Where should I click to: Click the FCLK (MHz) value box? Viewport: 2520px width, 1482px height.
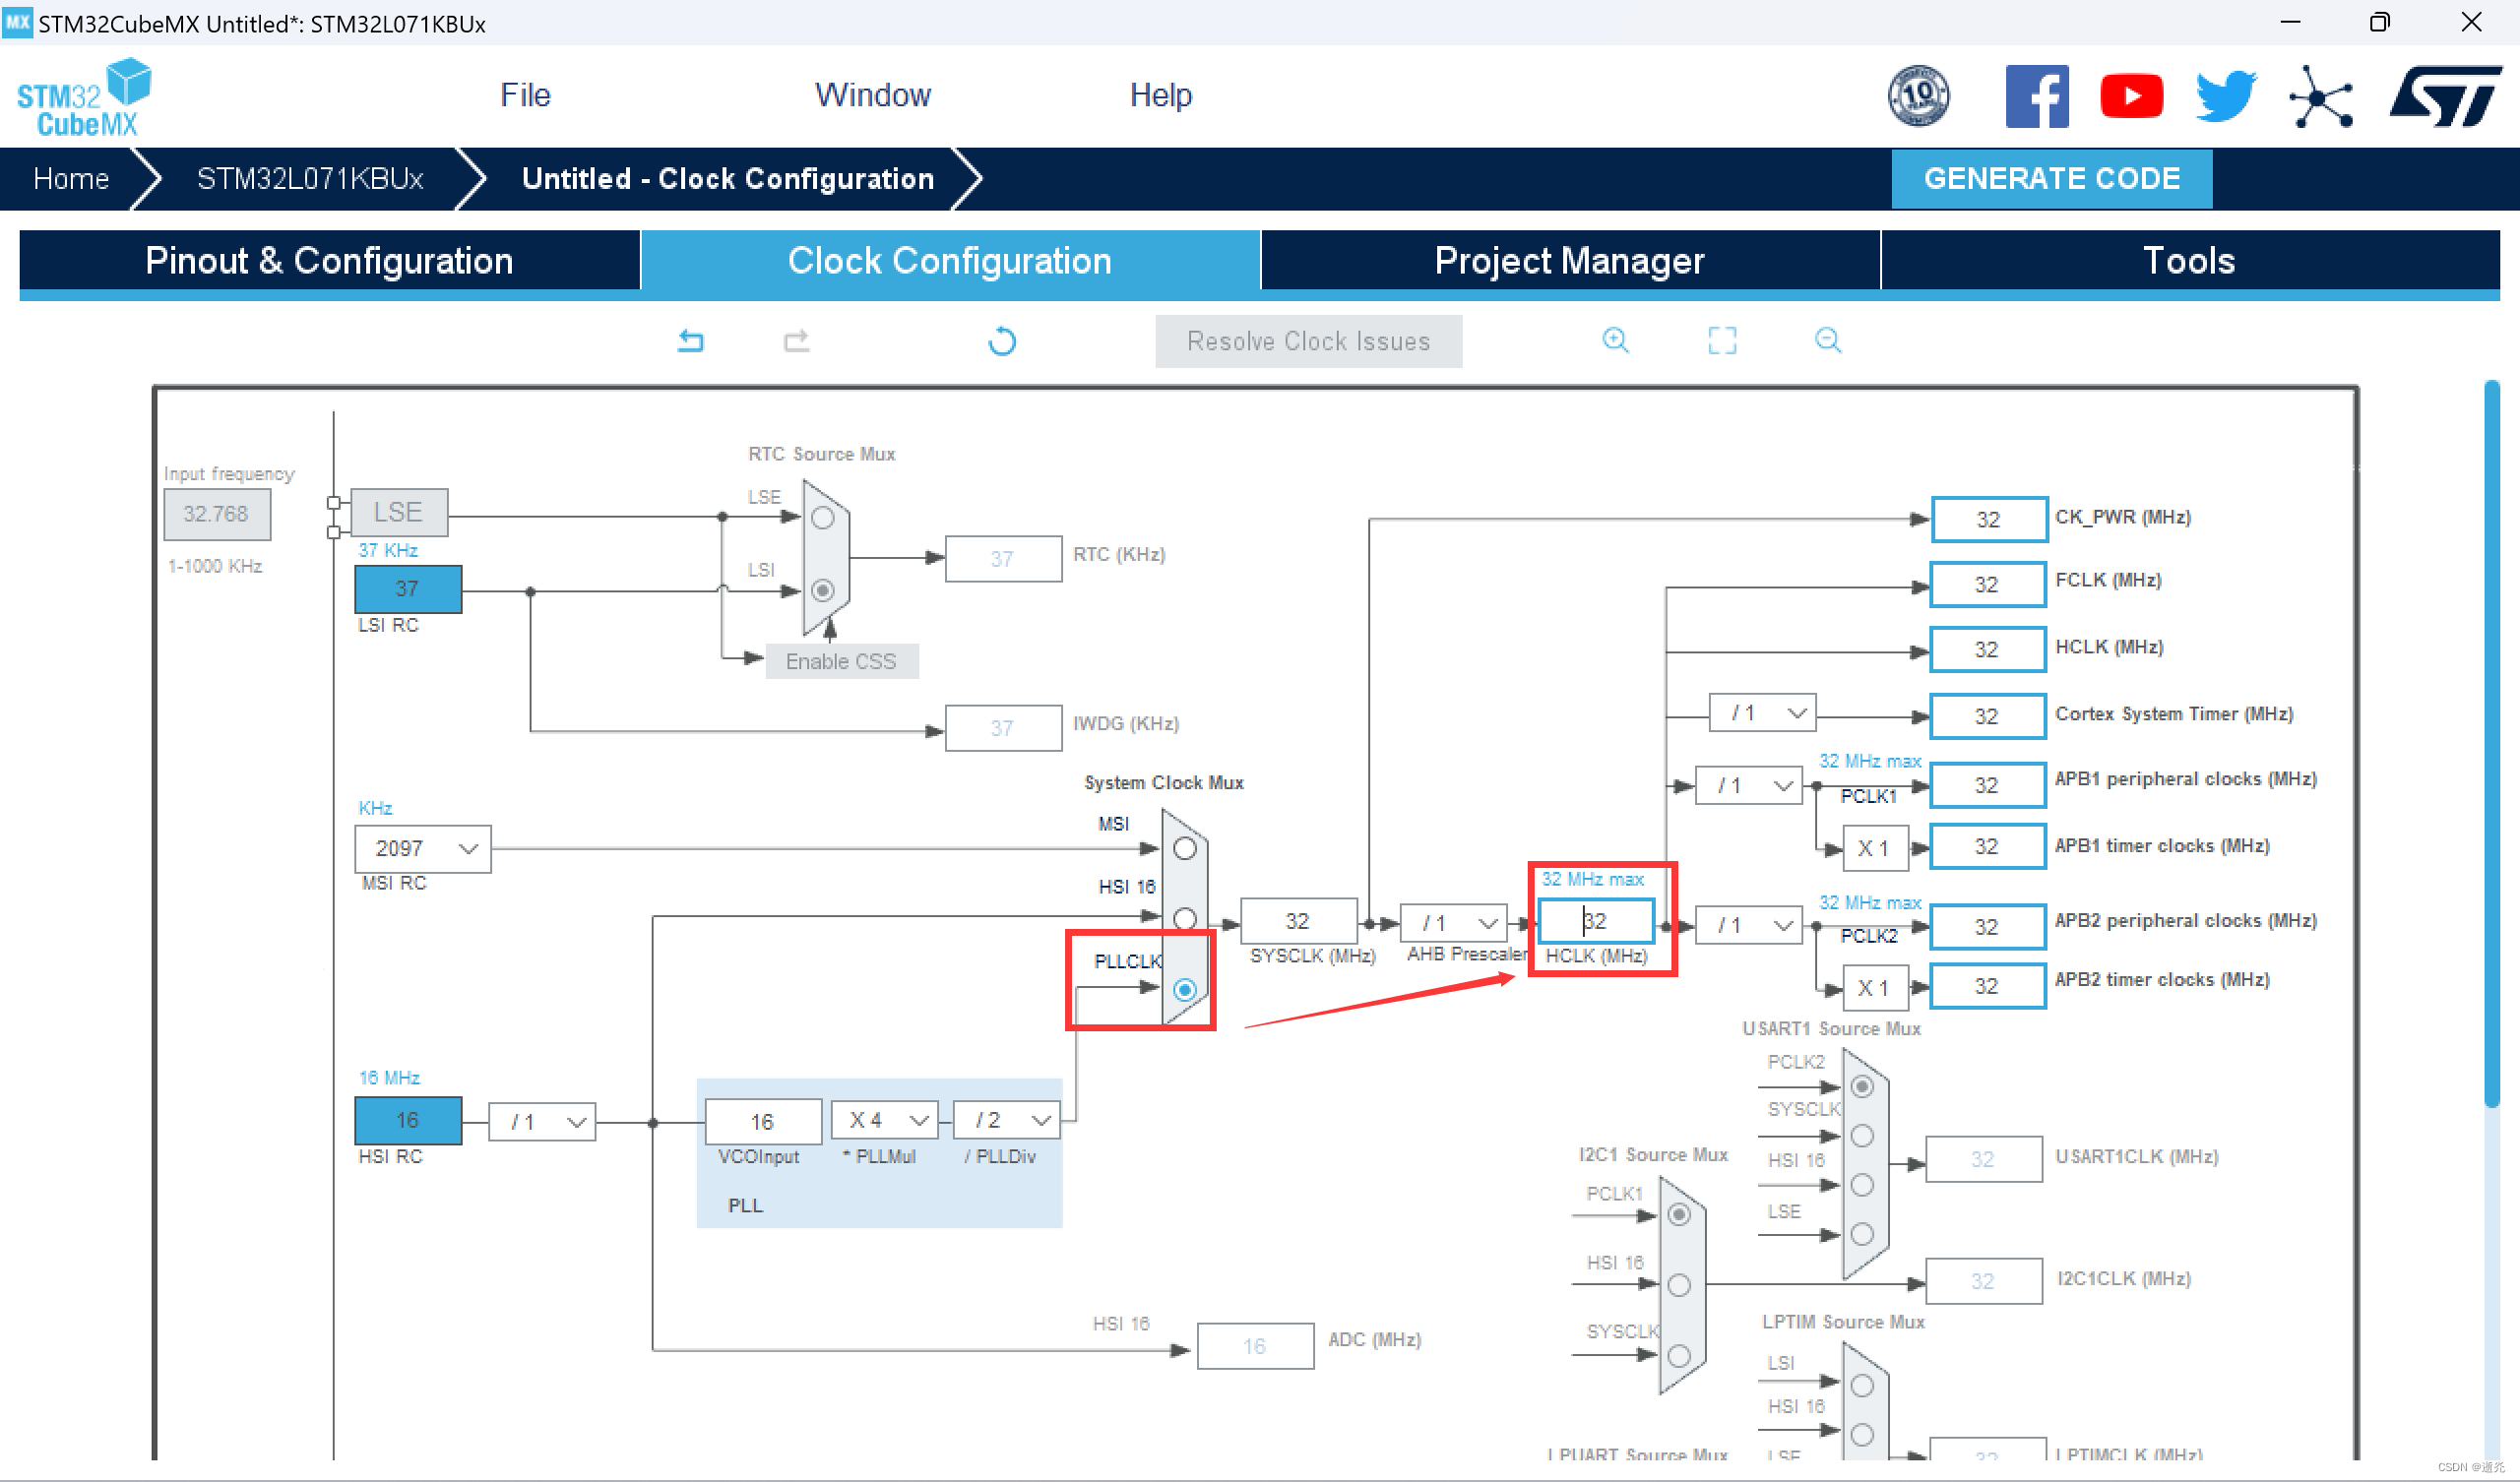click(x=1987, y=584)
